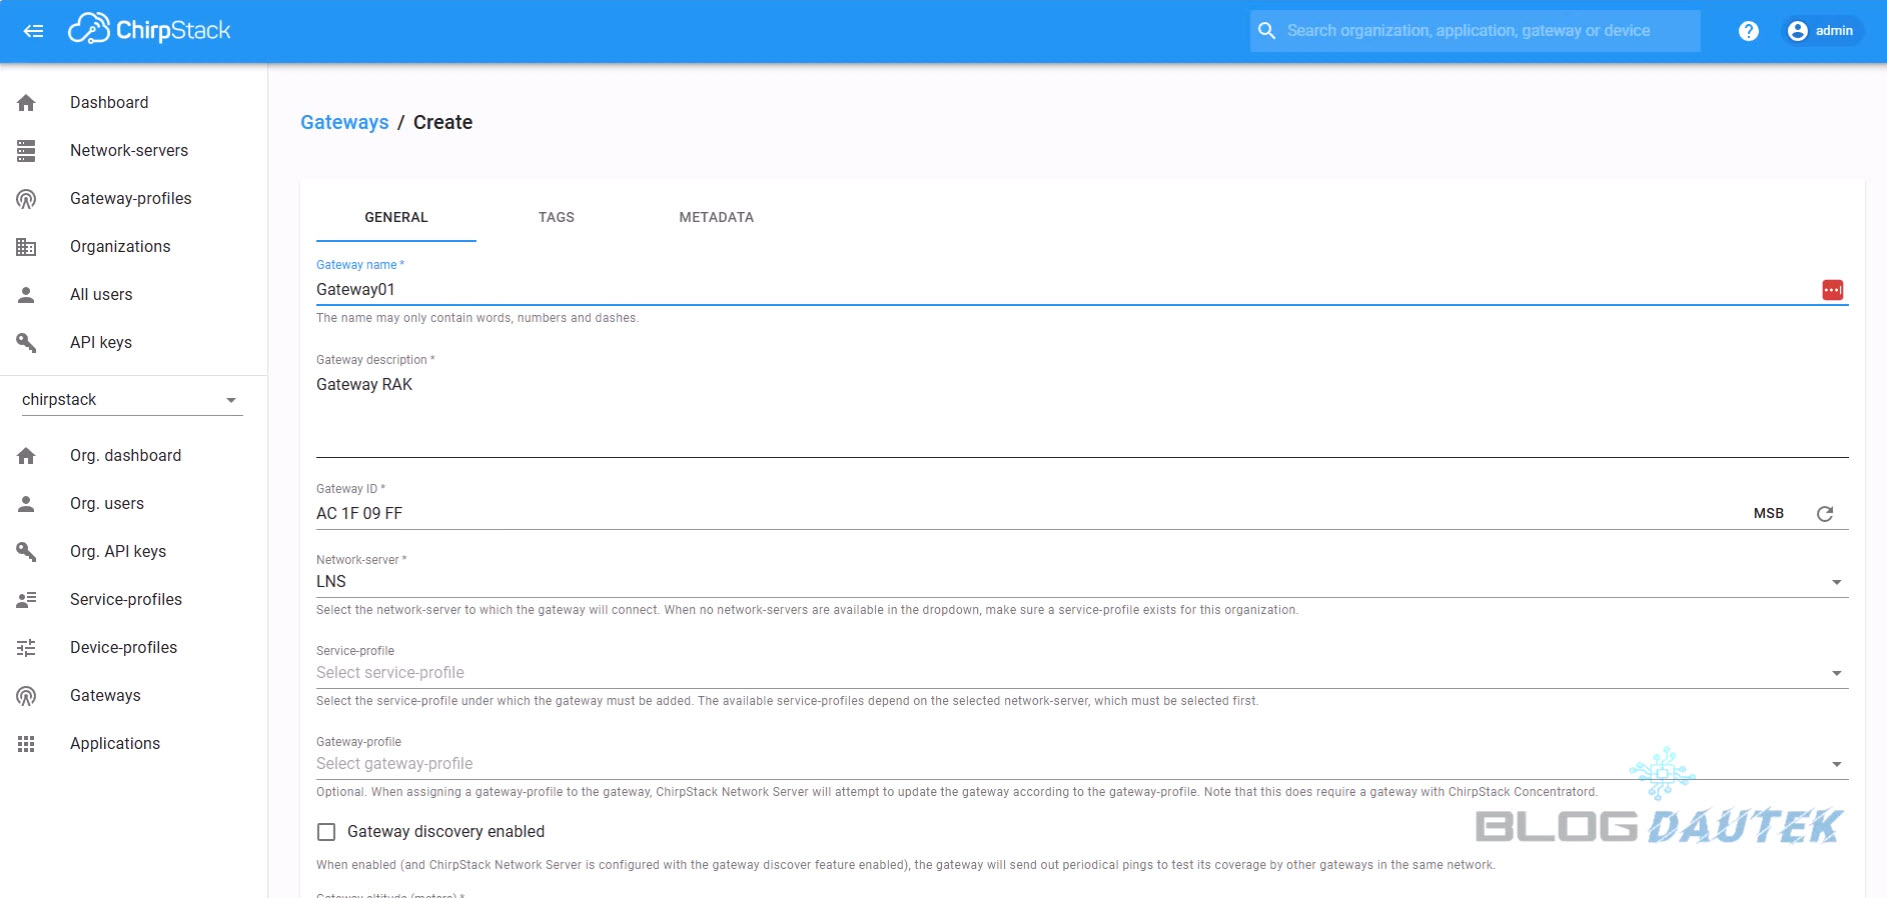Open the admin user menu button
This screenshot has height=898, width=1887.
coord(1821,31)
